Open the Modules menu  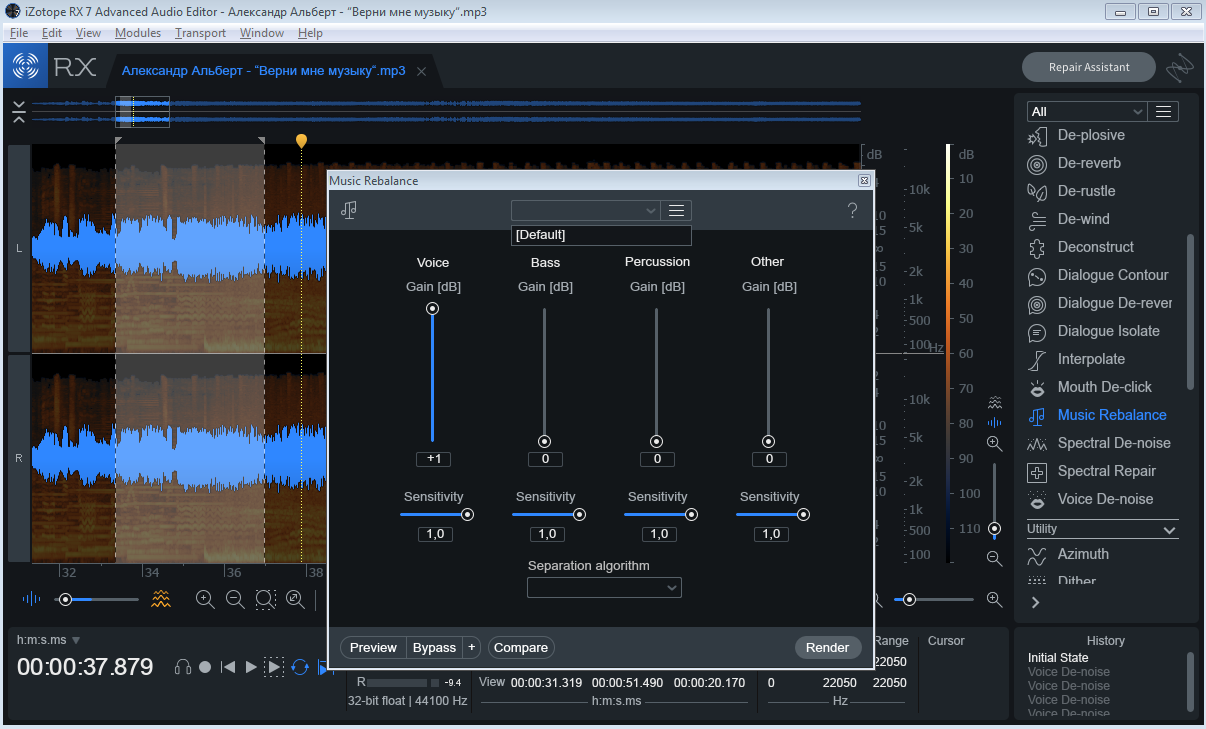[138, 33]
